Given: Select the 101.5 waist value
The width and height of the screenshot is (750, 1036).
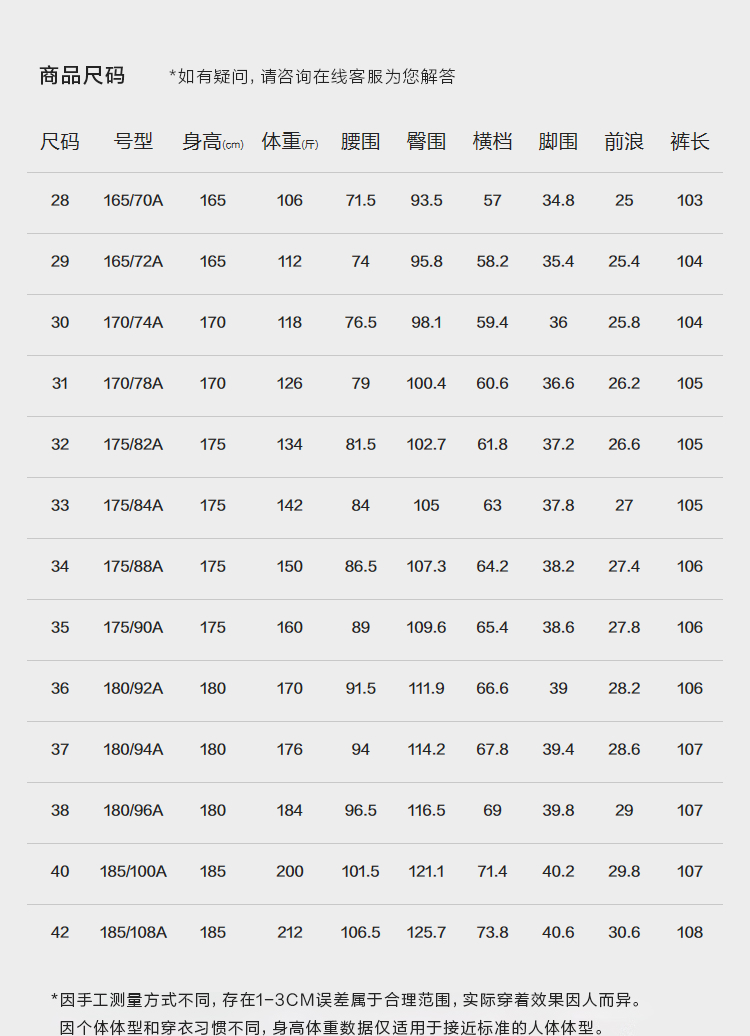Looking at the screenshot, I should point(360,871).
